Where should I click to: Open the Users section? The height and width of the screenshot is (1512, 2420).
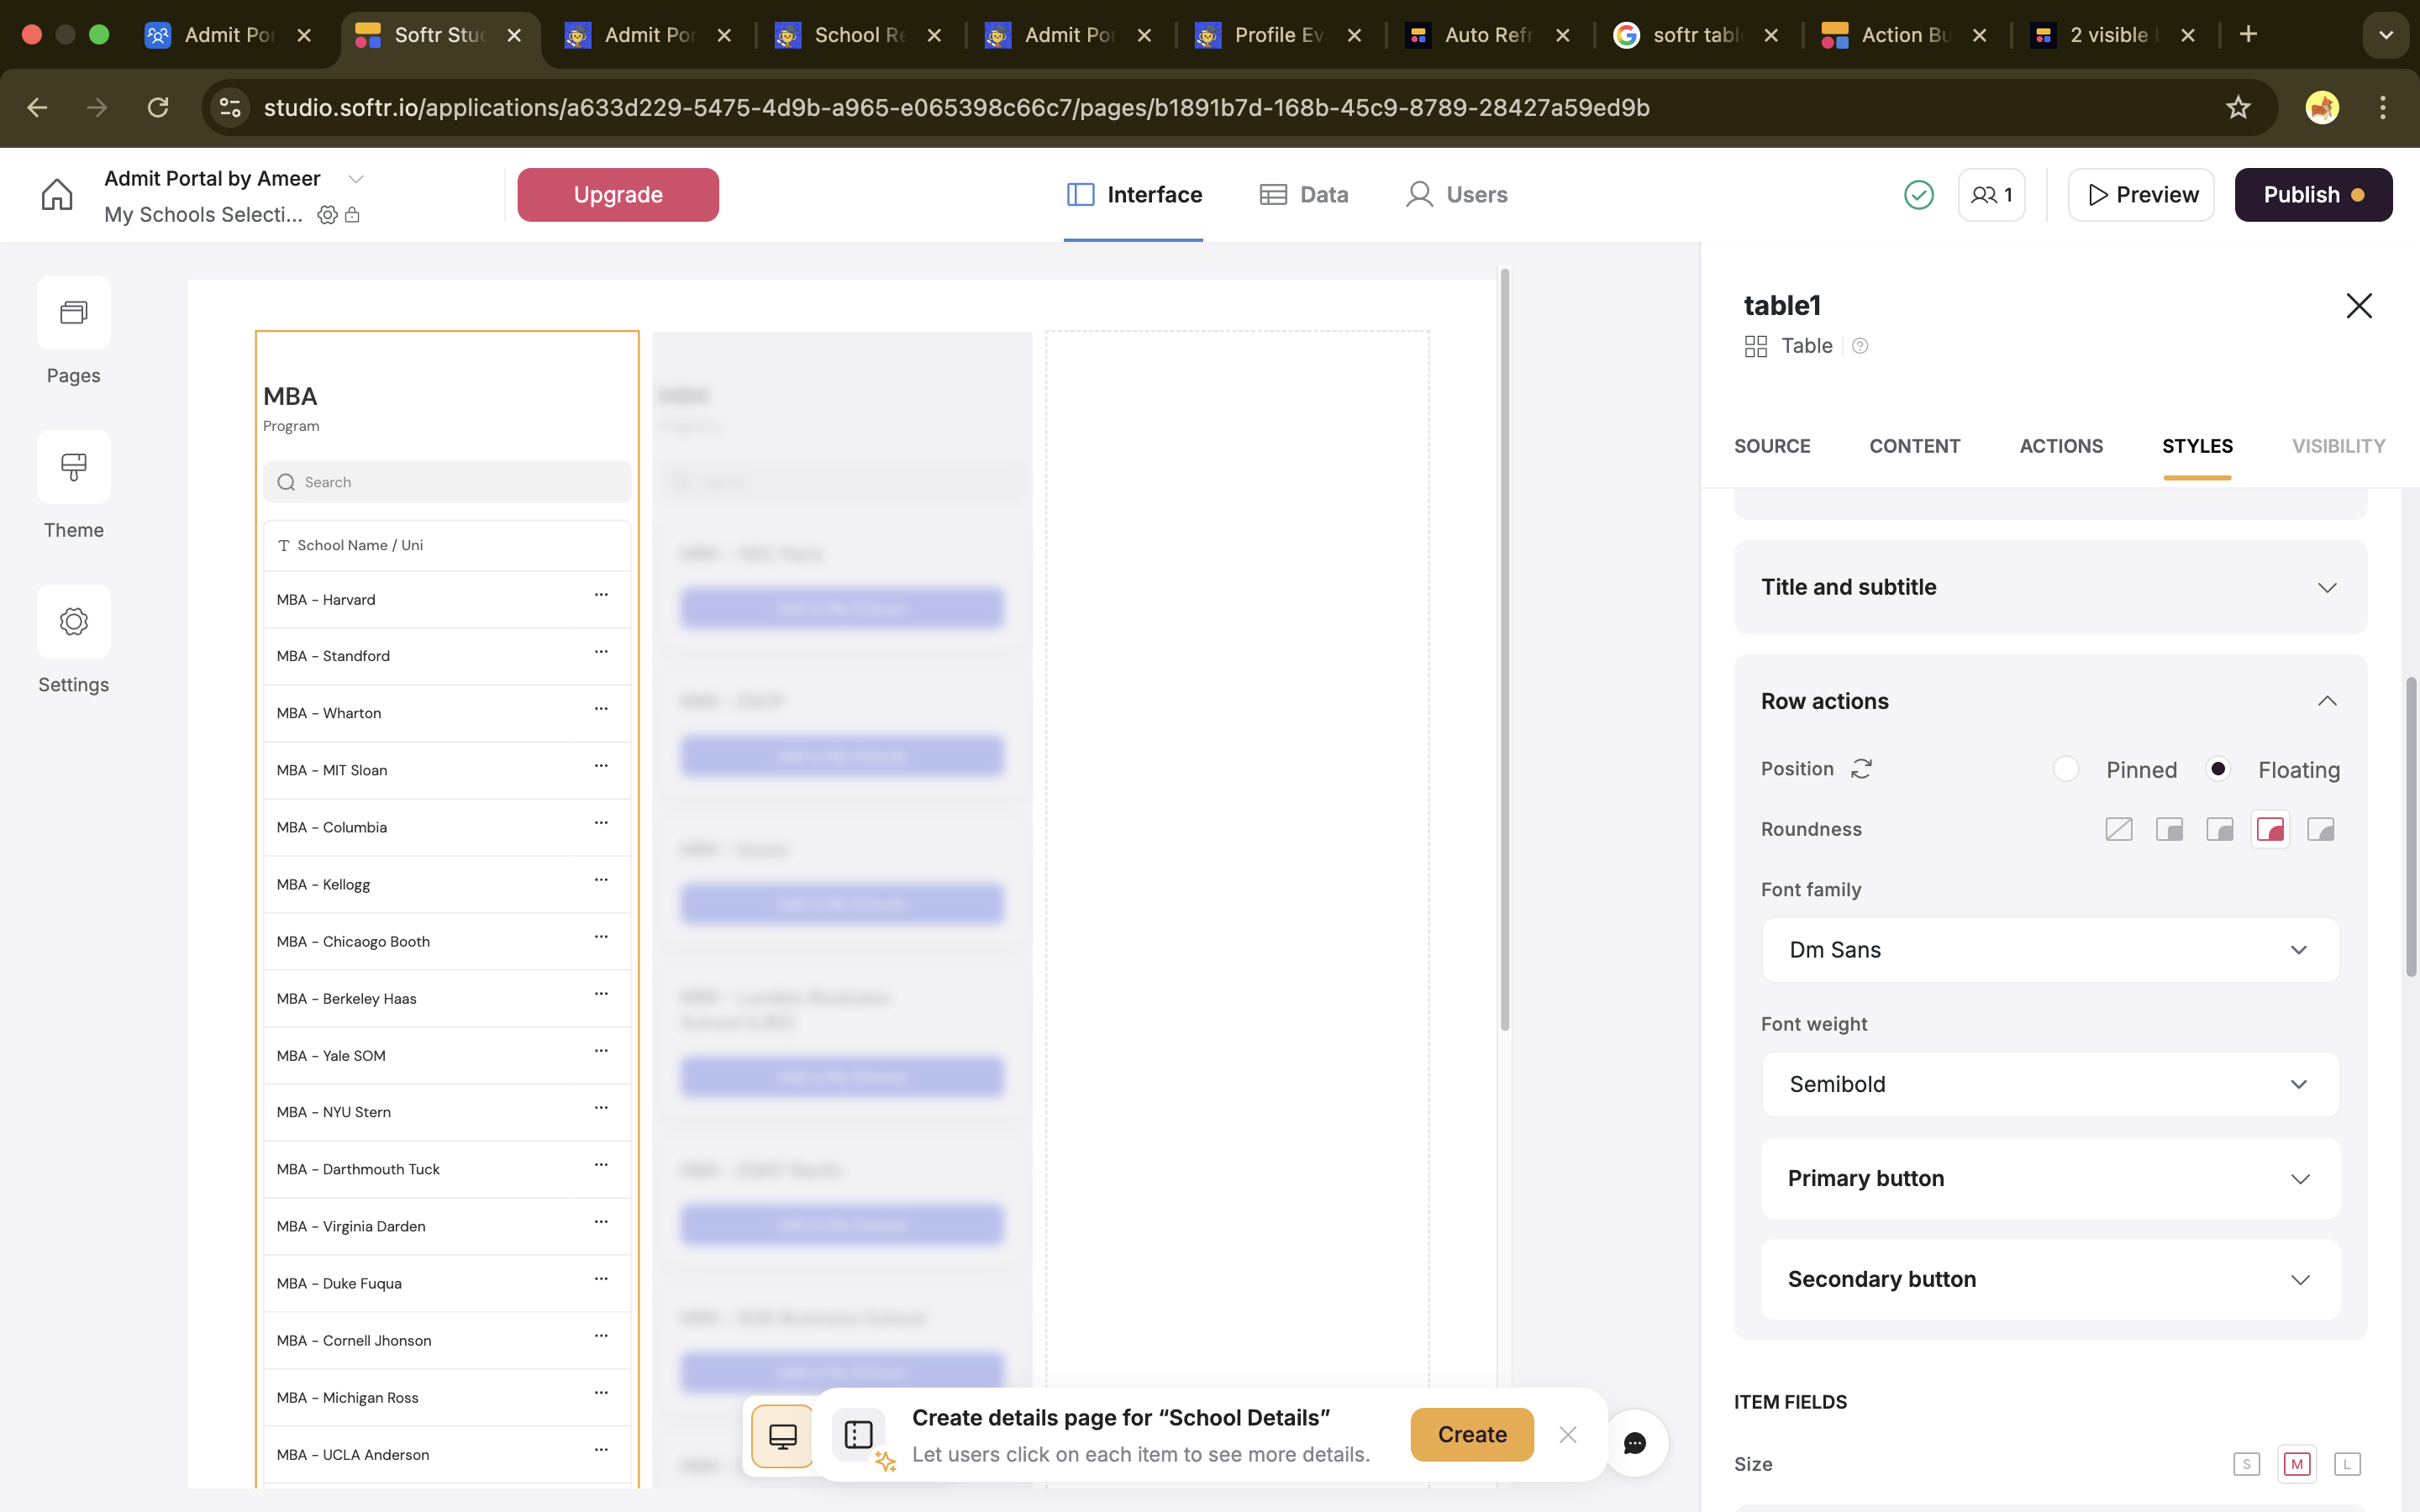click(x=1456, y=195)
